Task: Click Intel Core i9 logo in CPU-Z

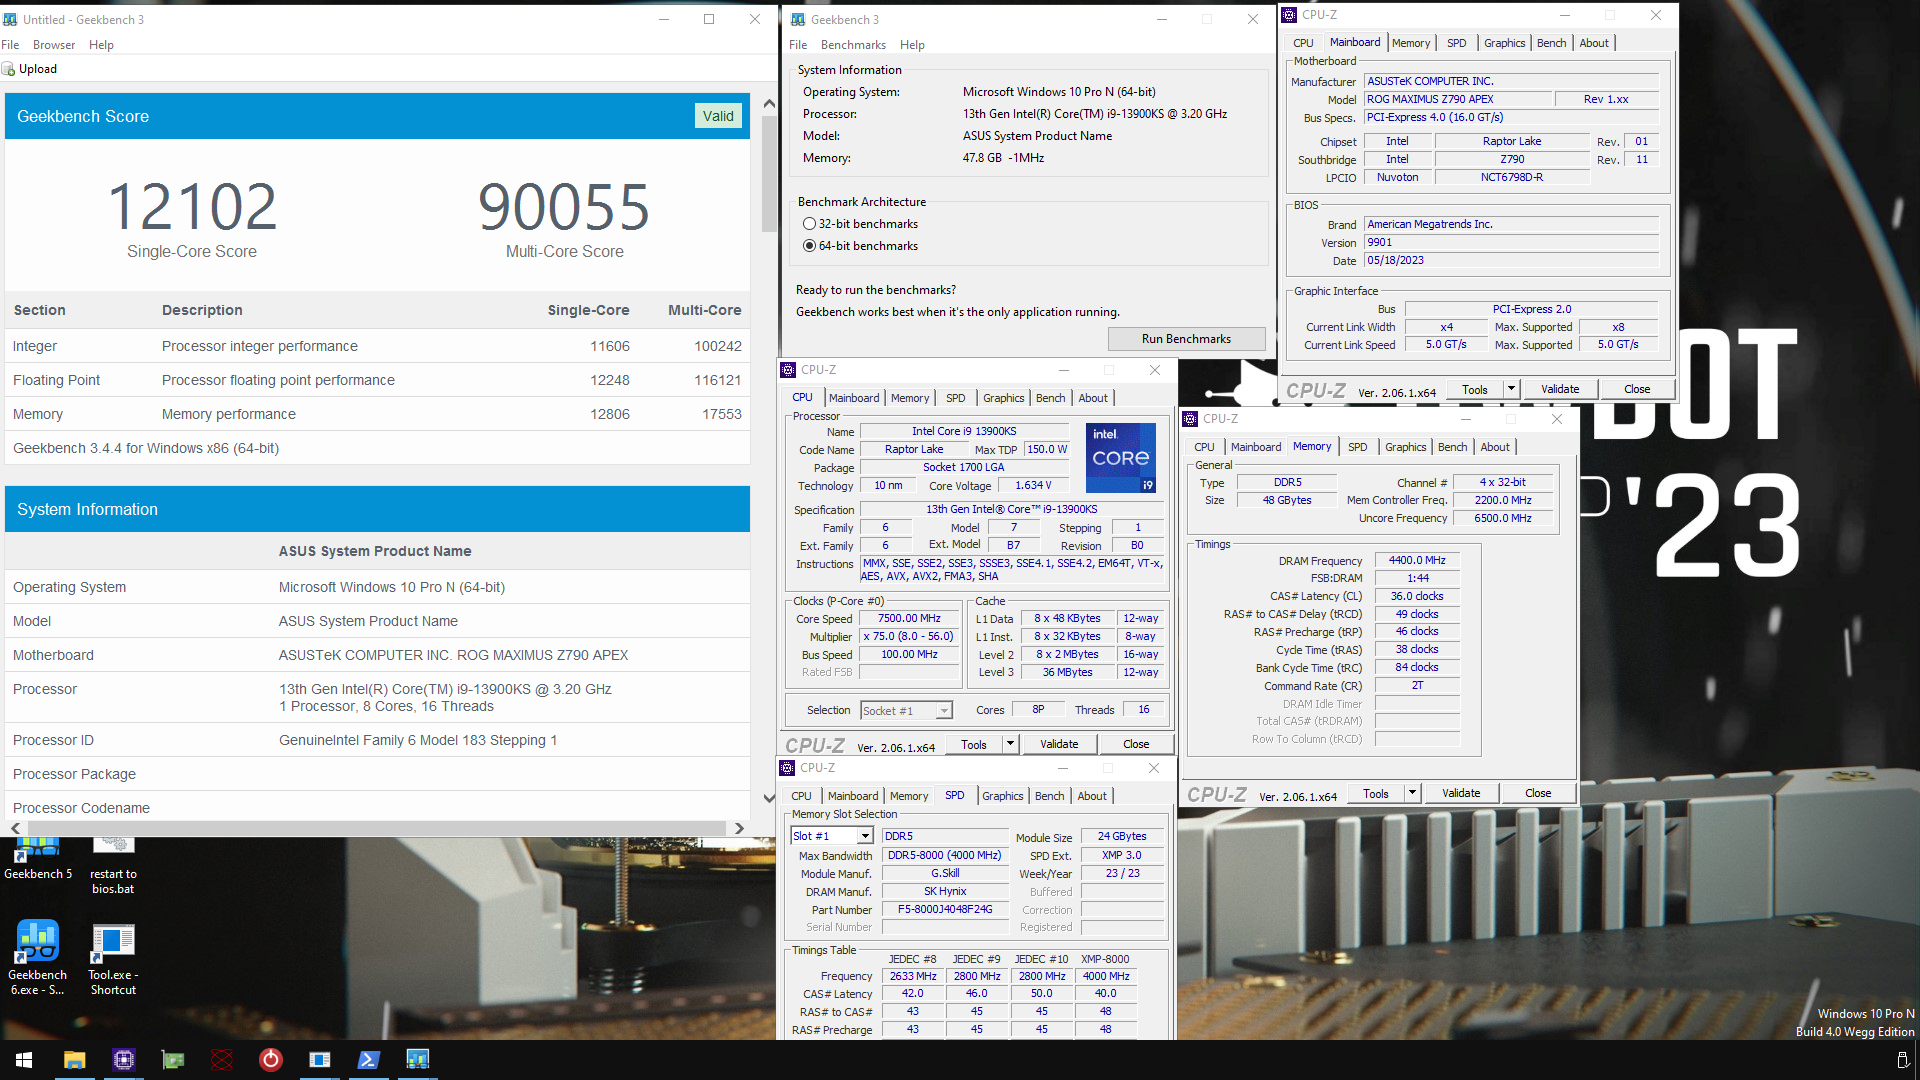Action: (1121, 458)
